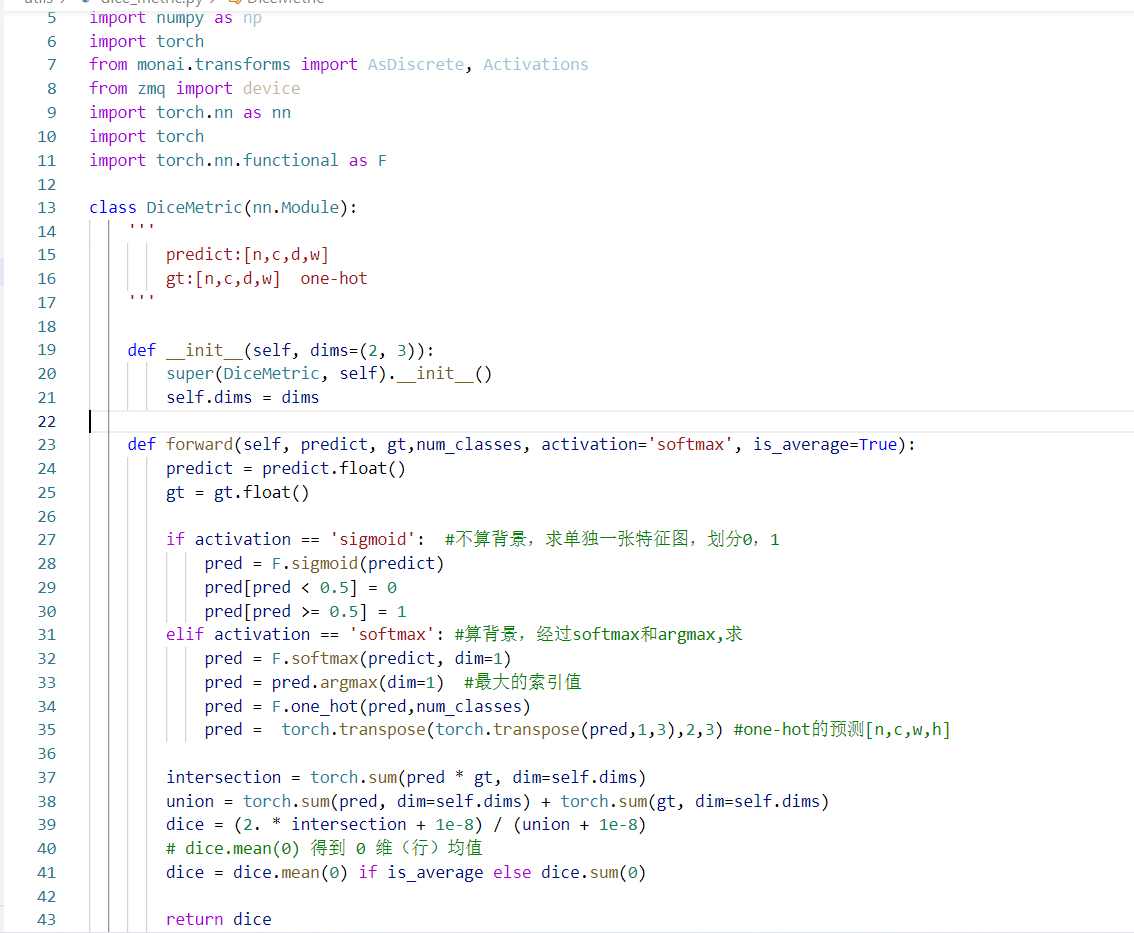Click line number 36 in the gutter

click(x=46, y=754)
